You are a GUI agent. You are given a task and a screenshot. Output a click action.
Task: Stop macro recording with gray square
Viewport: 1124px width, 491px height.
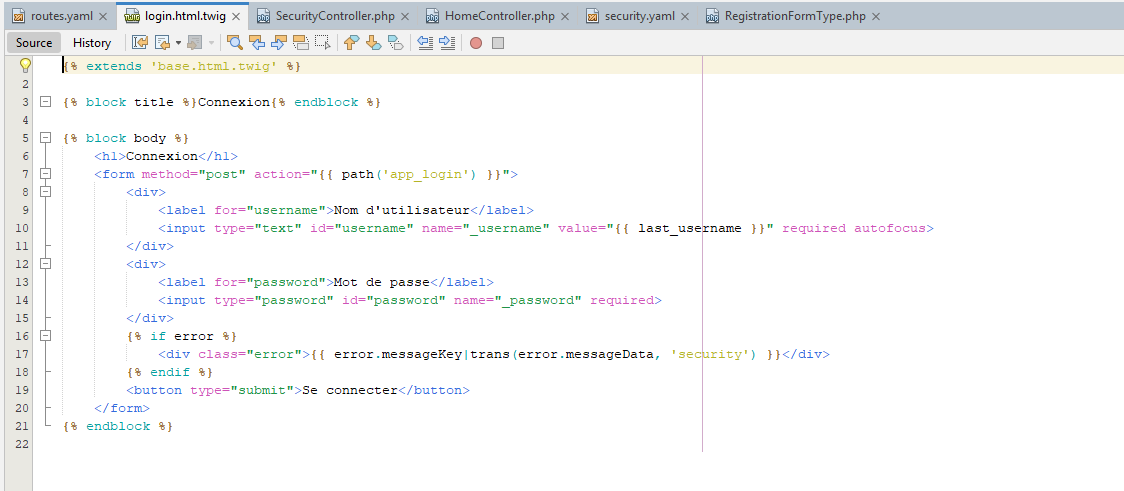(x=498, y=43)
